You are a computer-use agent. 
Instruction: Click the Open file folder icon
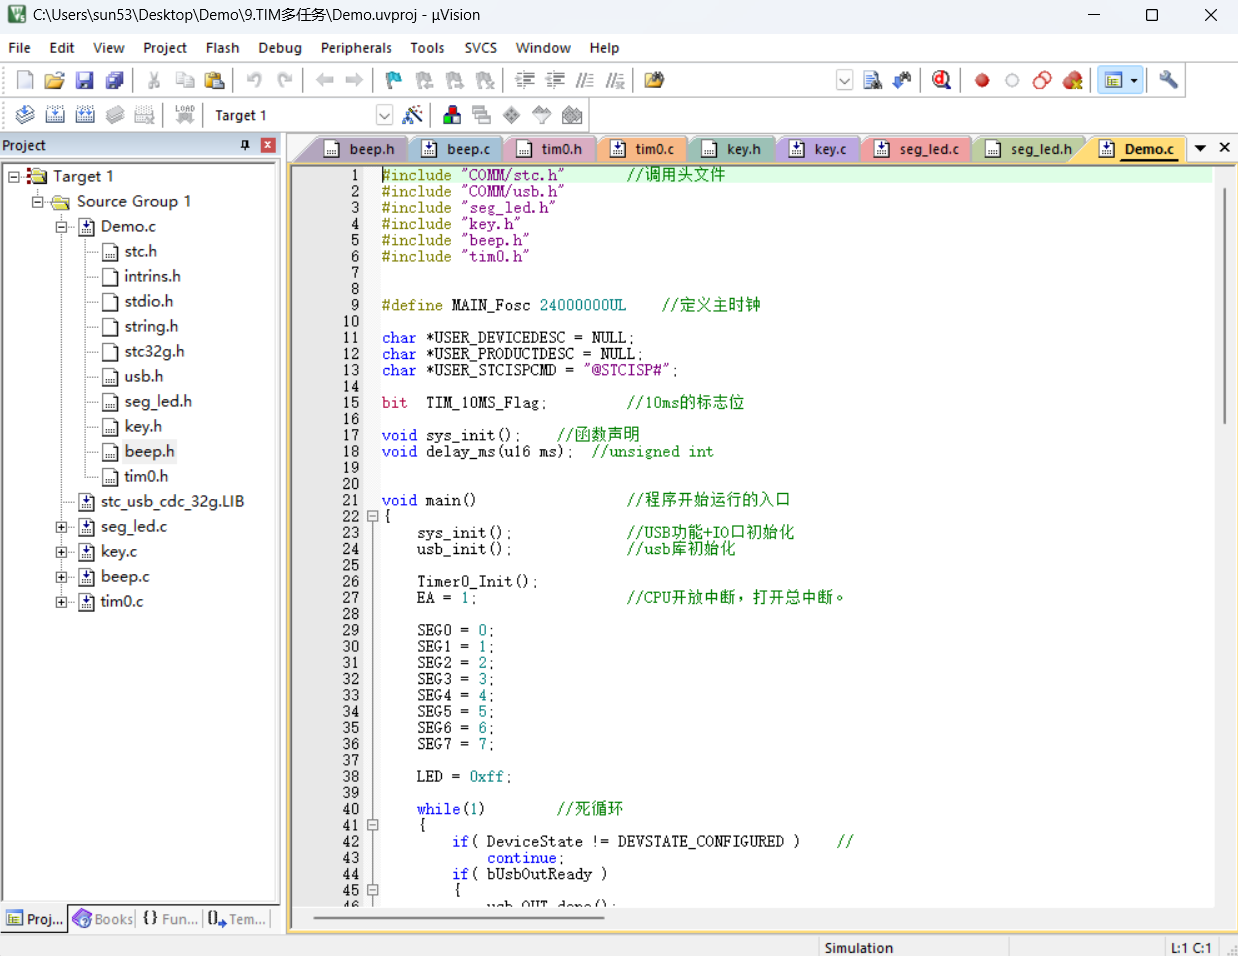coord(54,80)
